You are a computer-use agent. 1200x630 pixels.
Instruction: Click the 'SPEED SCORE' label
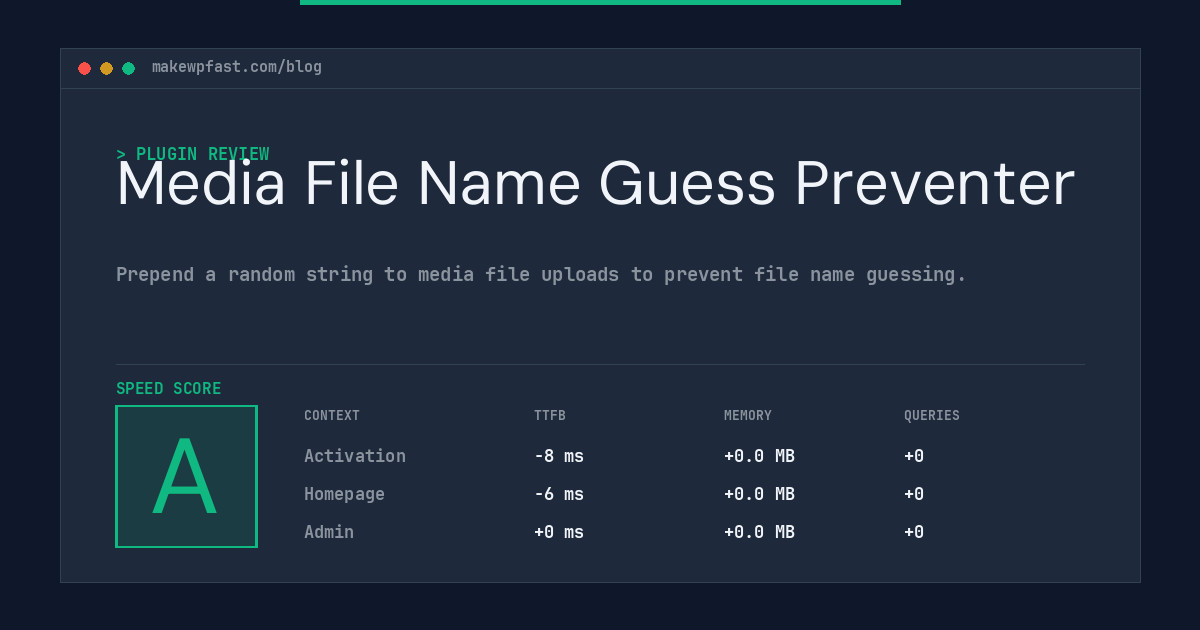169,388
